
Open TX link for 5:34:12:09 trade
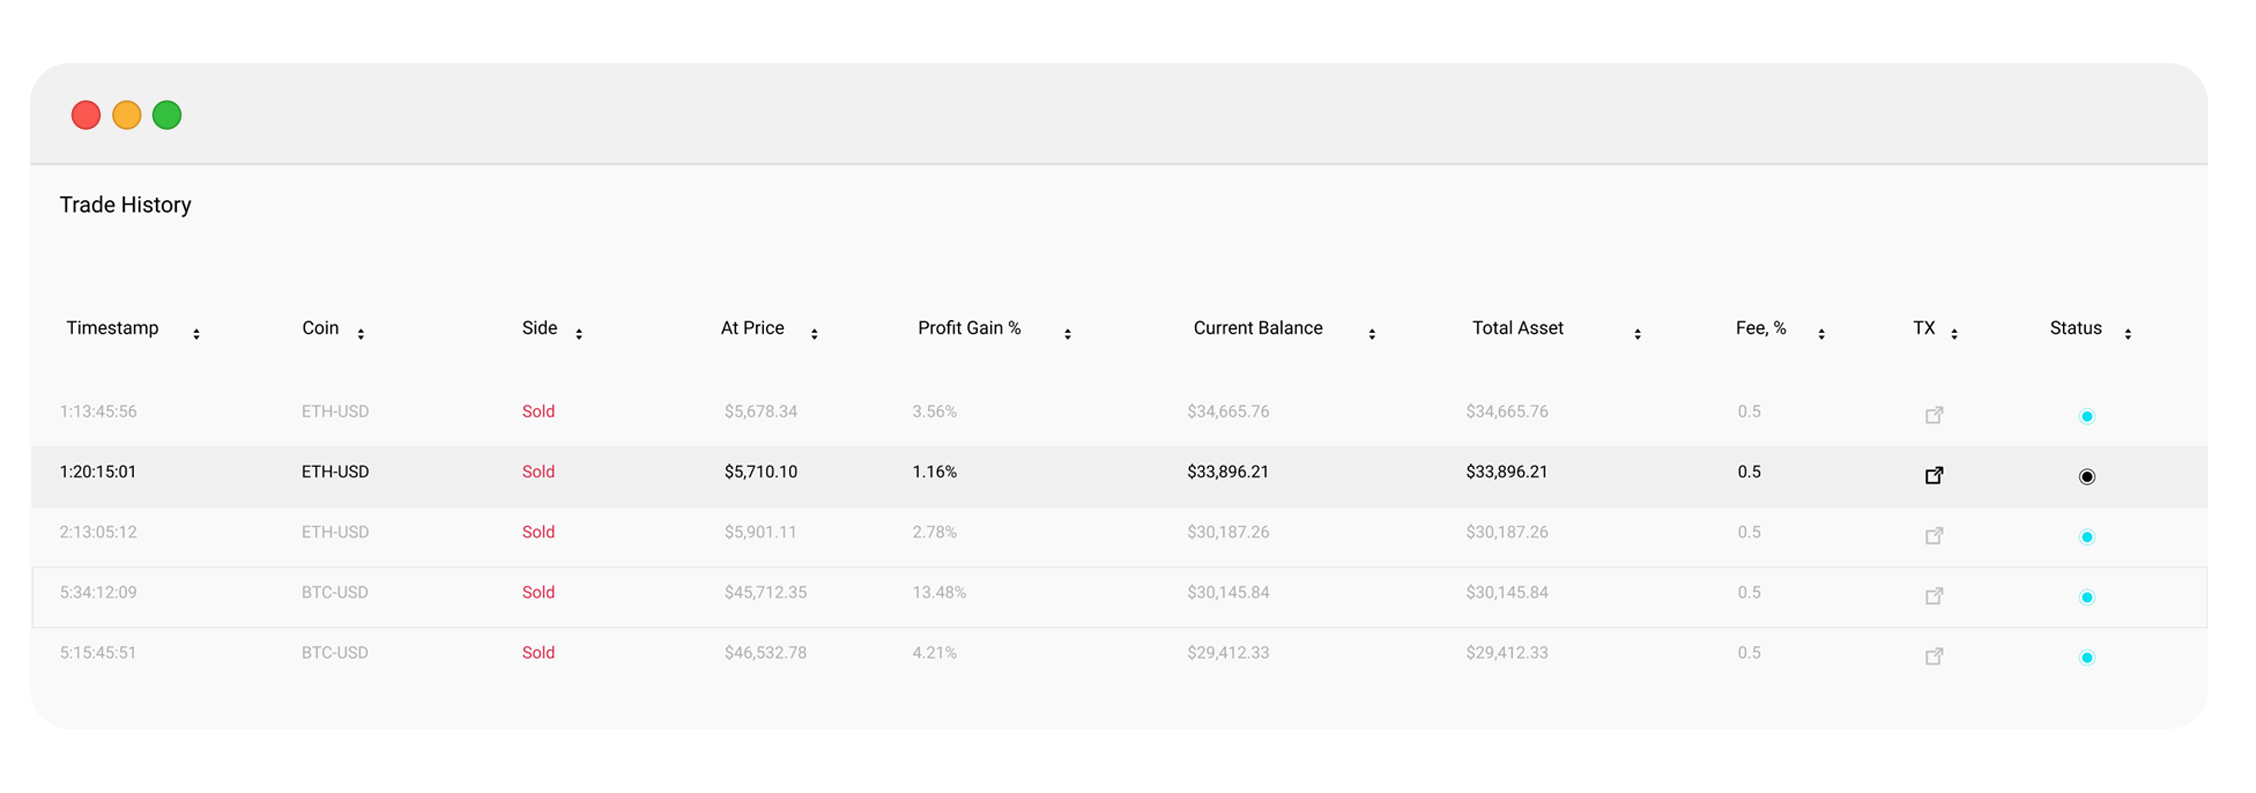[1933, 596]
